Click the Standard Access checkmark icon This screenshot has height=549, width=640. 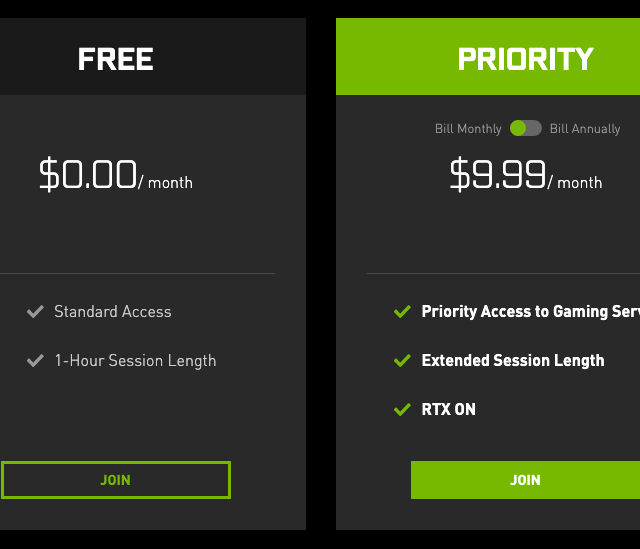tap(35, 312)
